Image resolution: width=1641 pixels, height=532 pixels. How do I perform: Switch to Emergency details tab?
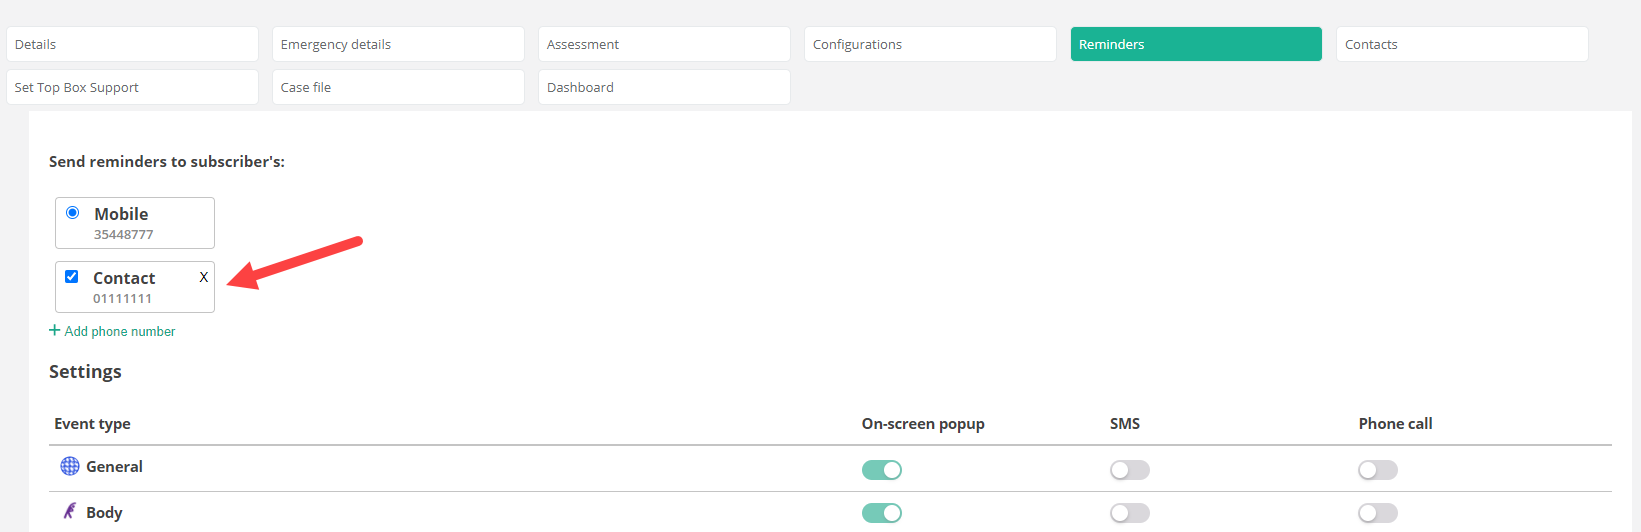point(398,44)
